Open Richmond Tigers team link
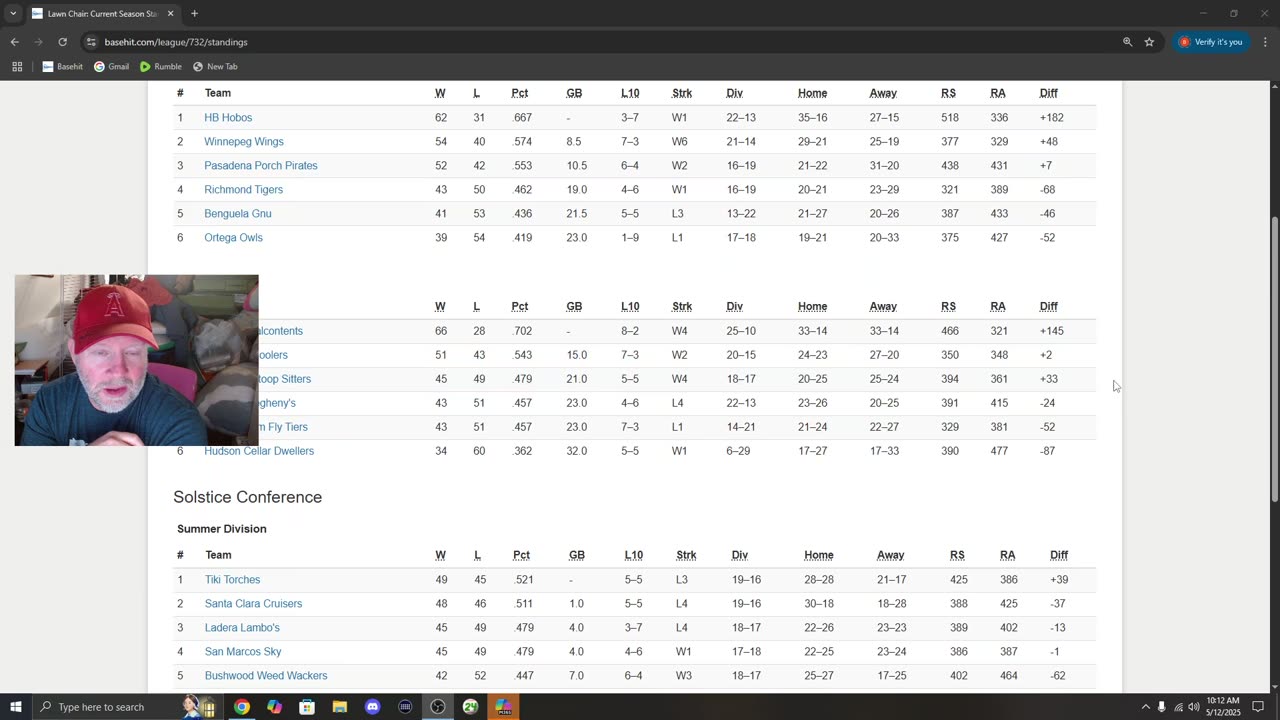The height and width of the screenshot is (720, 1280). click(243, 190)
